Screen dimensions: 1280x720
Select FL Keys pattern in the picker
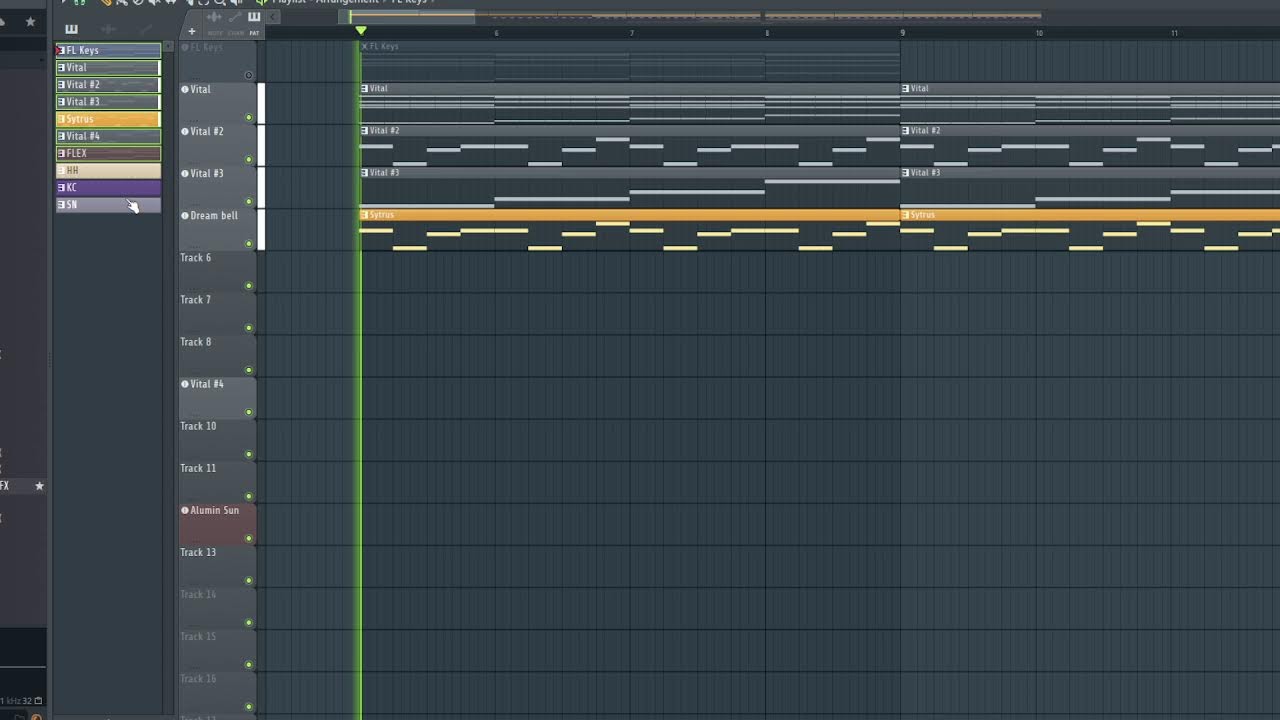[x=108, y=50]
